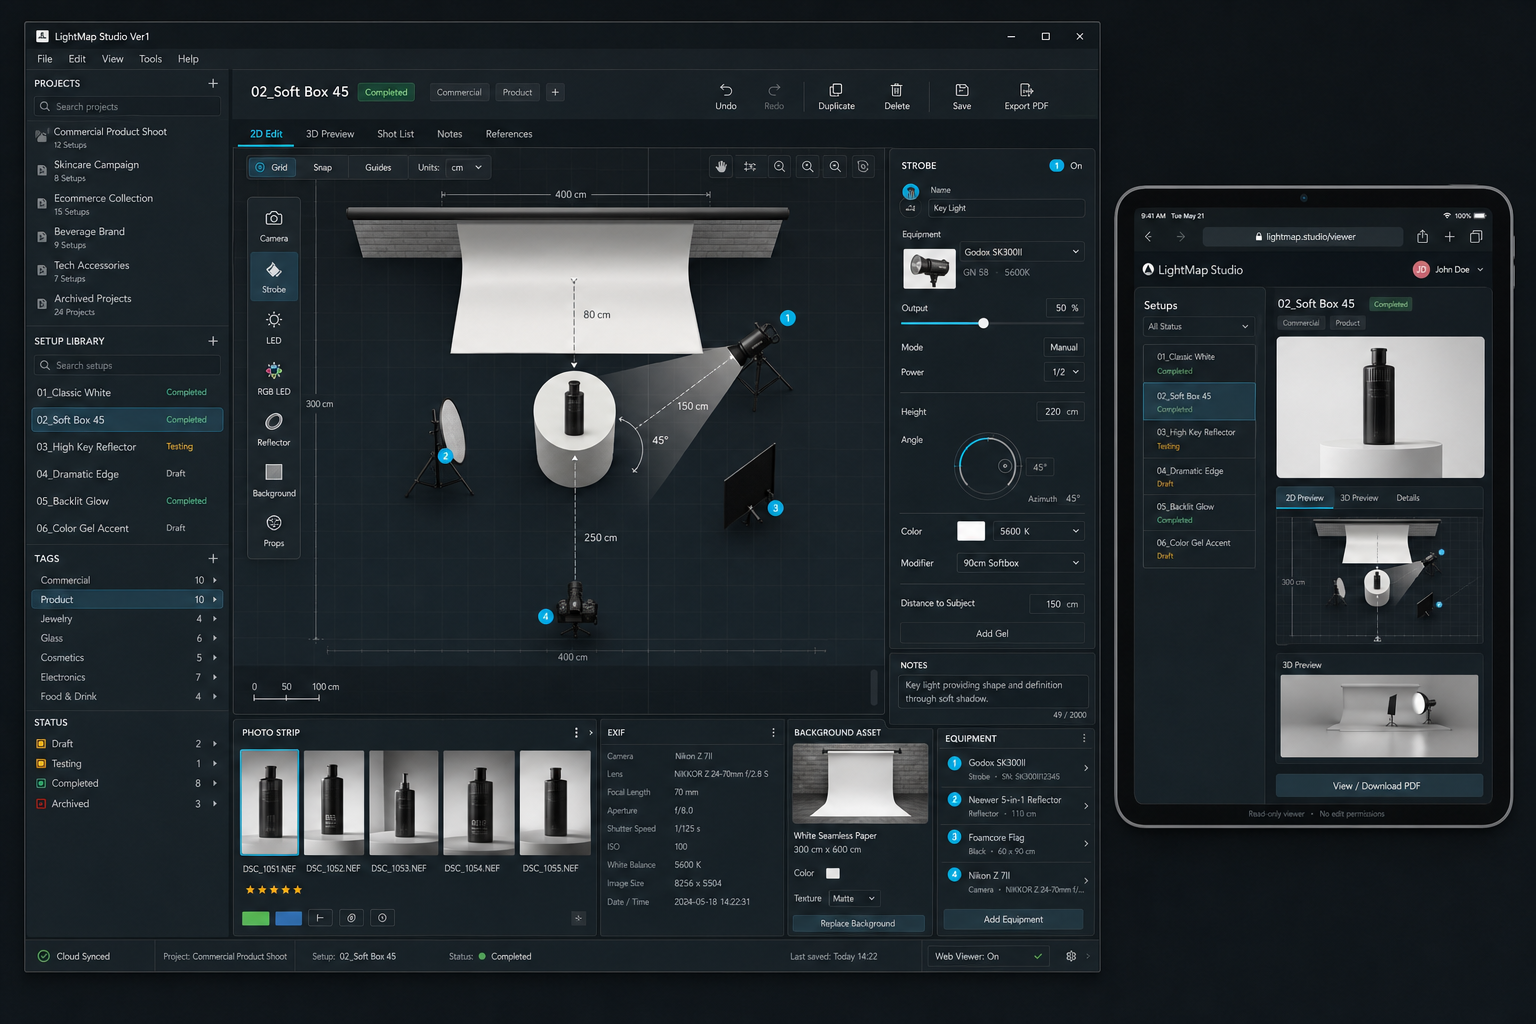Image resolution: width=1536 pixels, height=1024 pixels.
Task: Select the Props tool
Action: [x=273, y=530]
